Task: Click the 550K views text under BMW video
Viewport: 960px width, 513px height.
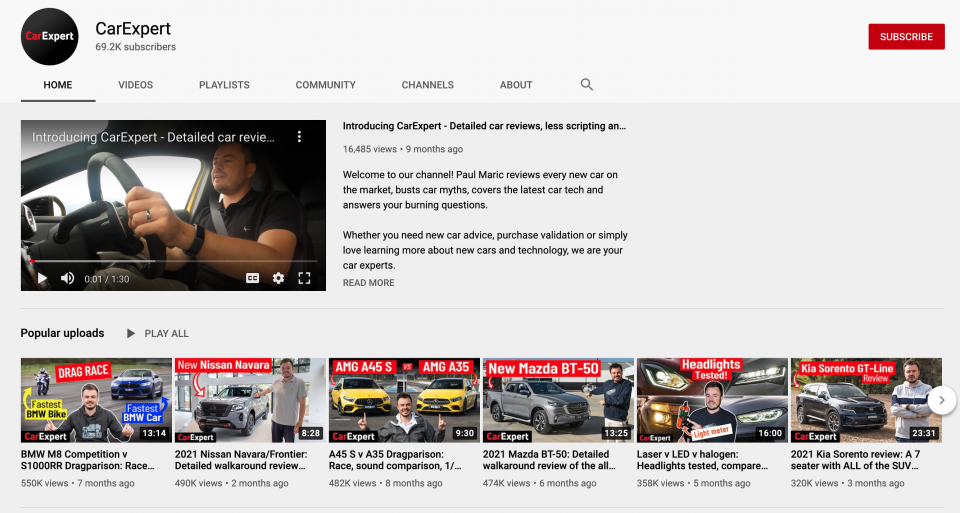Action: [45, 483]
